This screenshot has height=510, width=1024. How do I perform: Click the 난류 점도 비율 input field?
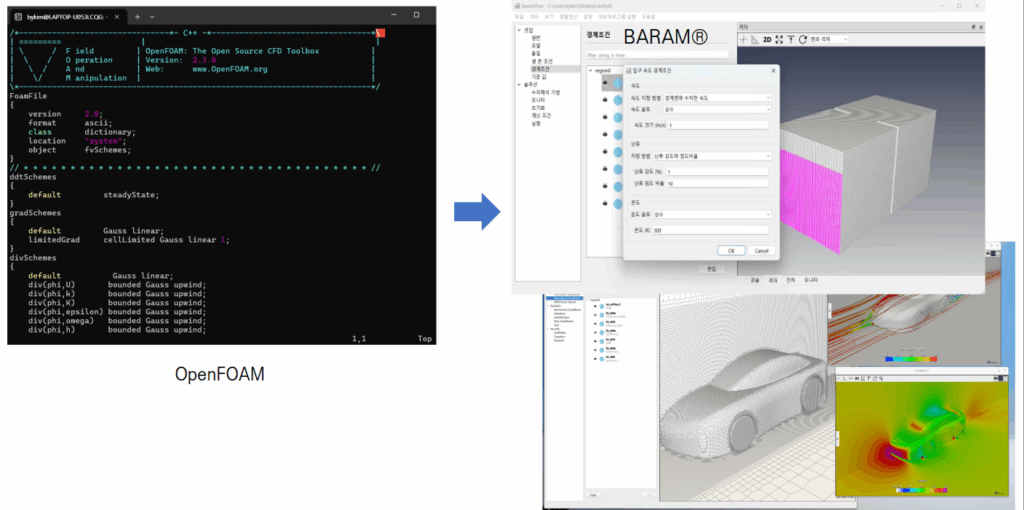pos(717,183)
